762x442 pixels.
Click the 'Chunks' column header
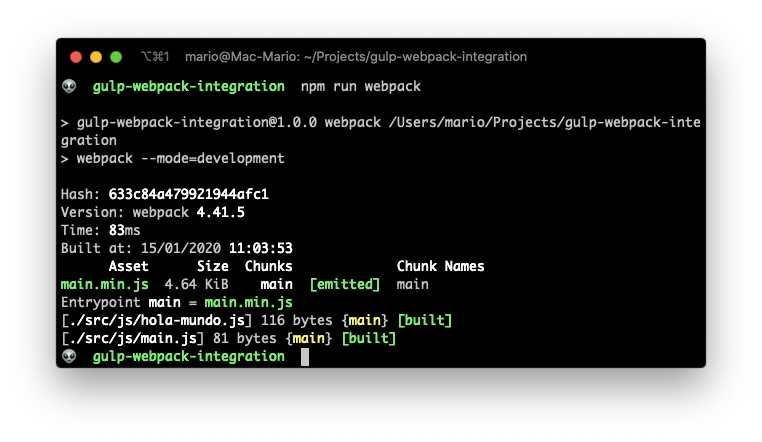click(x=268, y=266)
